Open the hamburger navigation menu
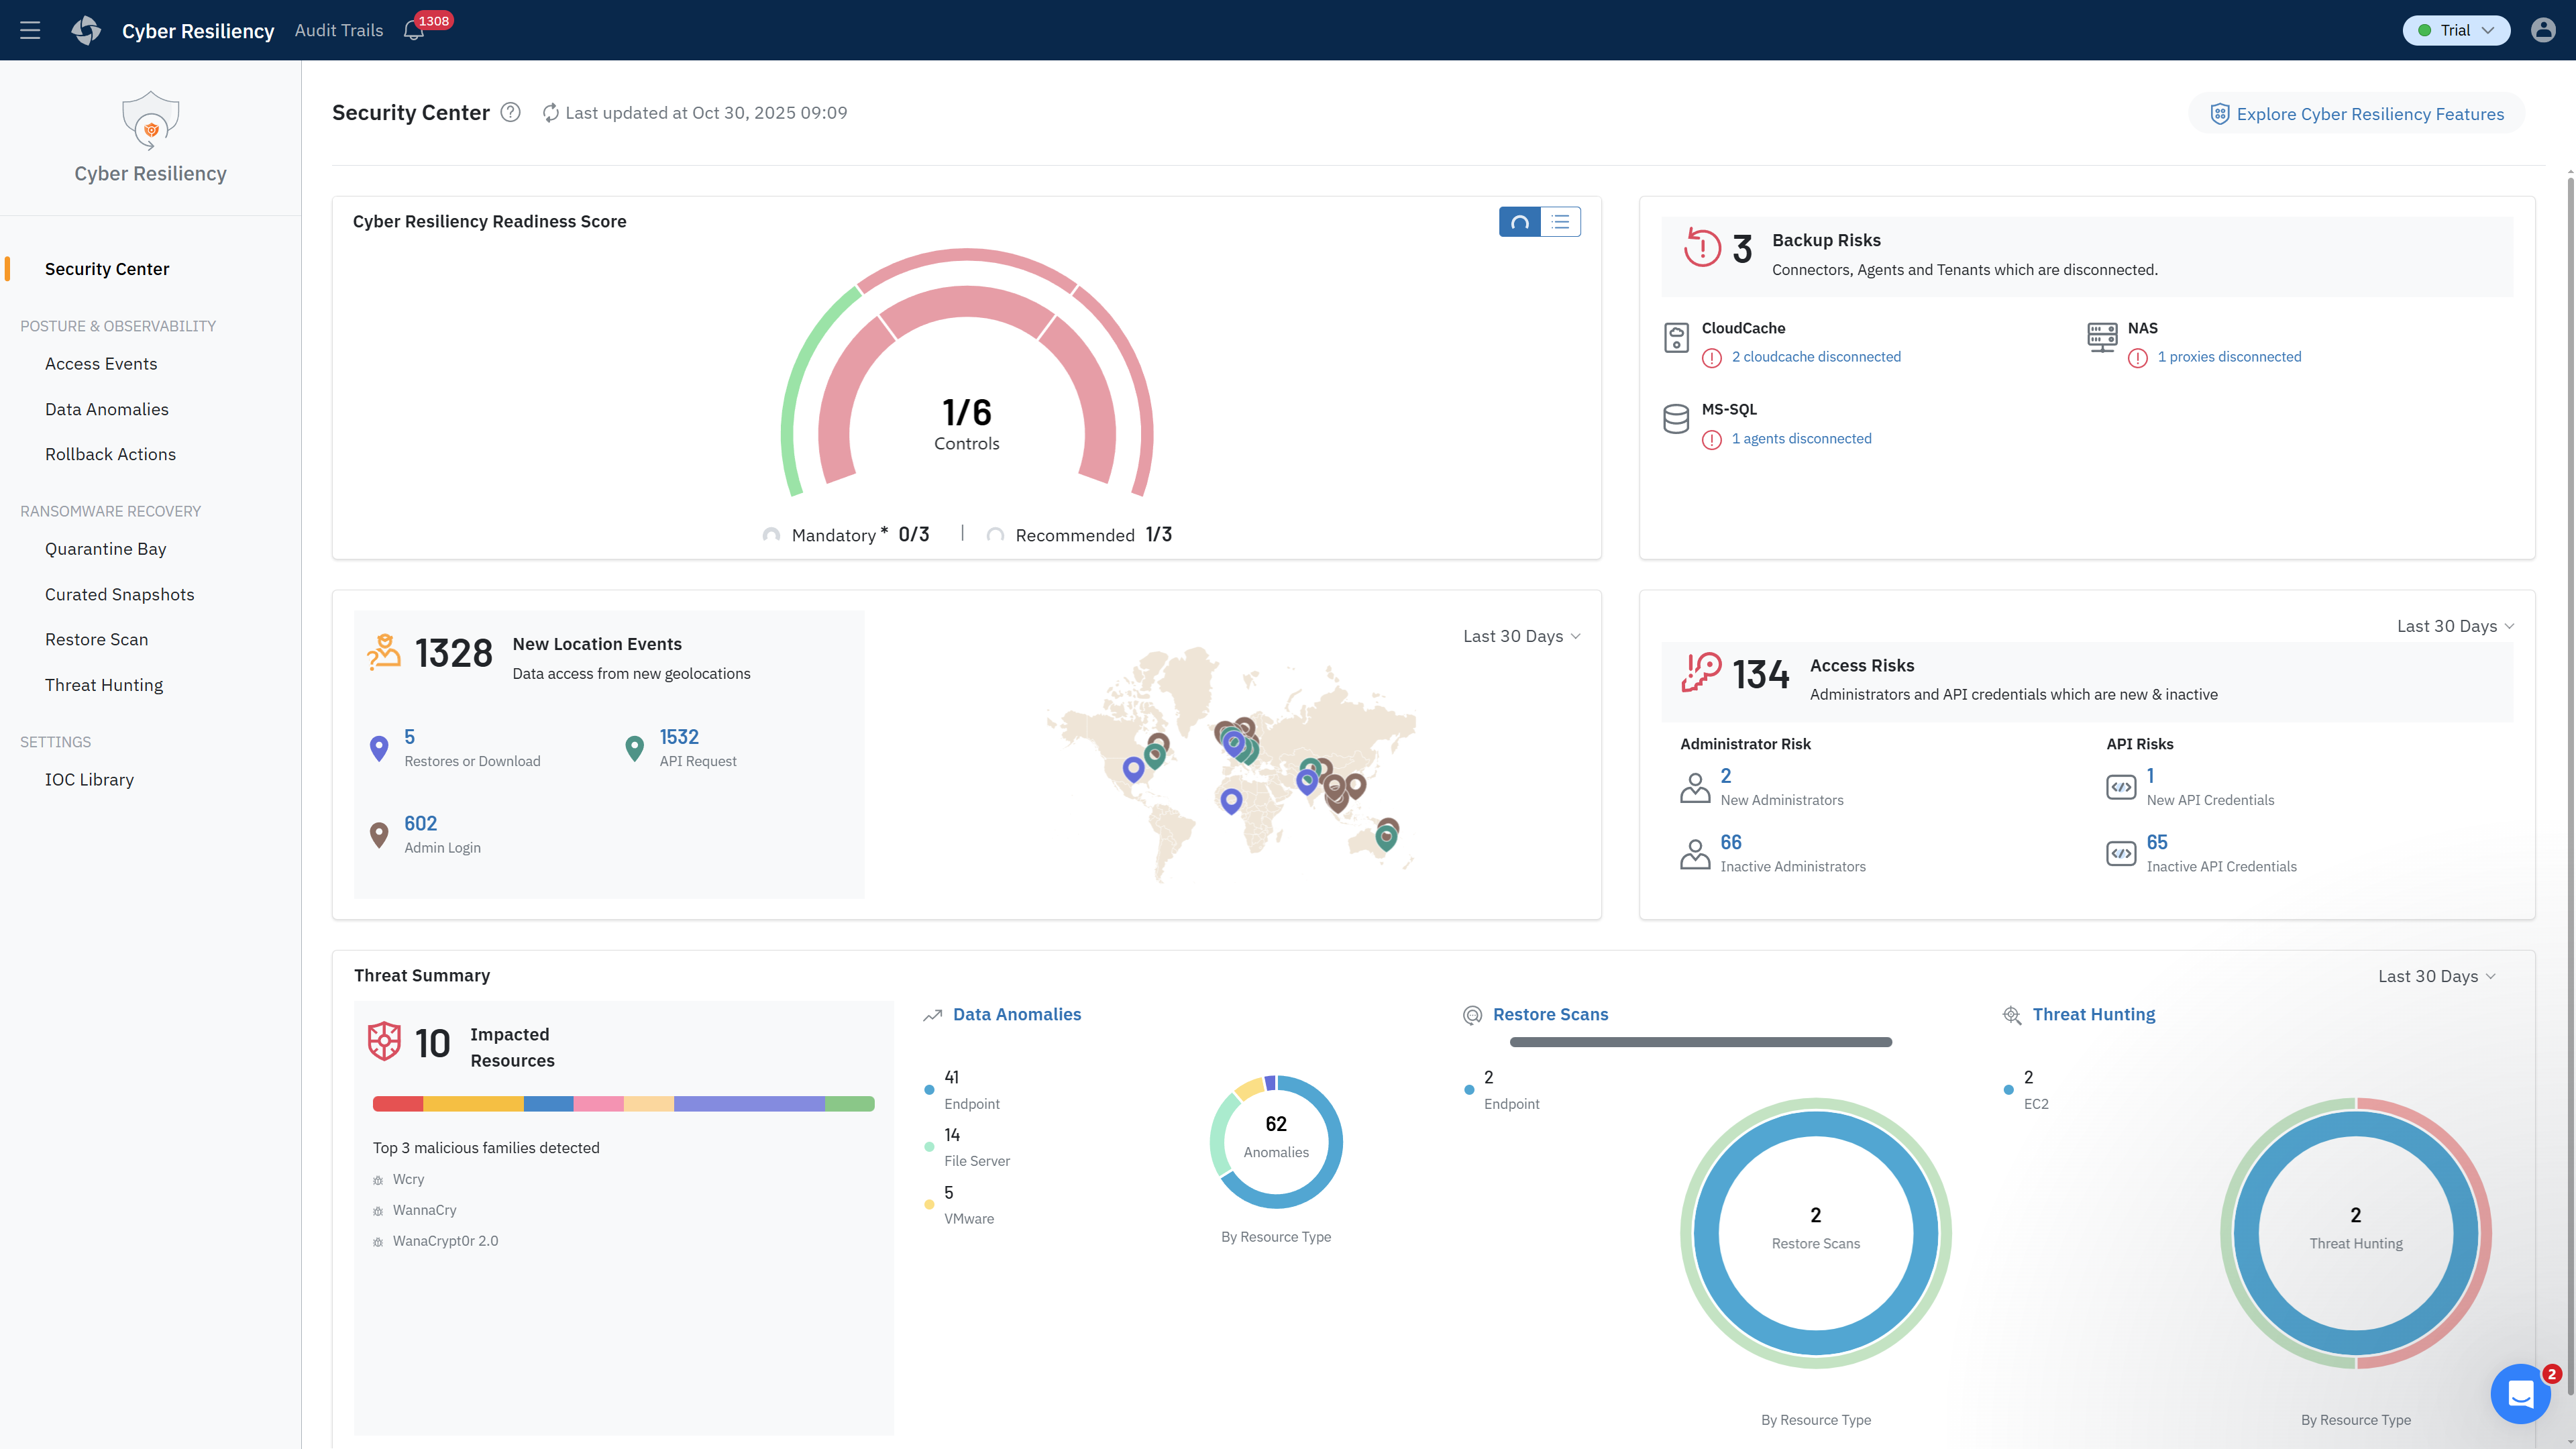This screenshot has width=2576, height=1449. point(30,30)
